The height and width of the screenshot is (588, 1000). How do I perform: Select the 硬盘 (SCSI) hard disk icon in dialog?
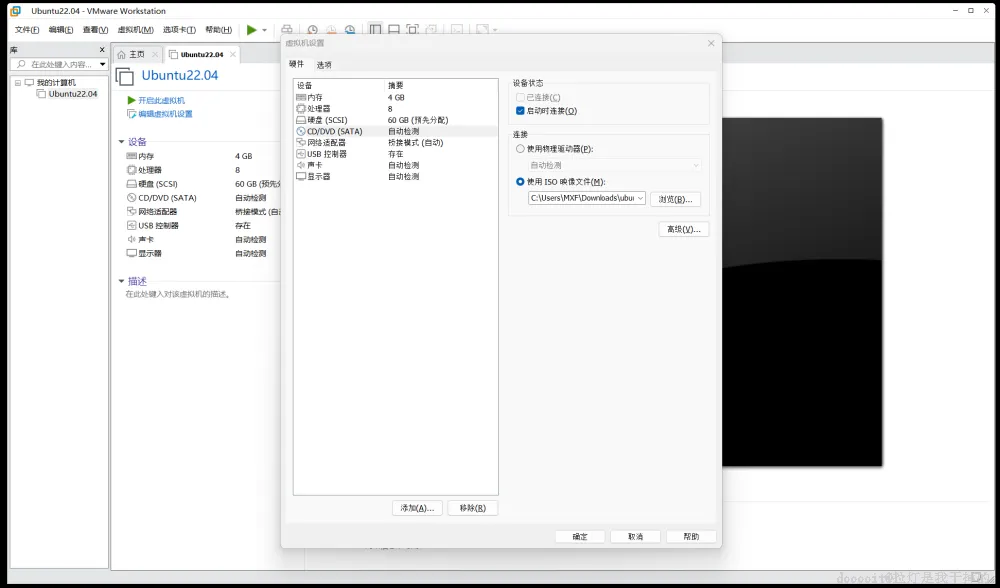coord(301,120)
